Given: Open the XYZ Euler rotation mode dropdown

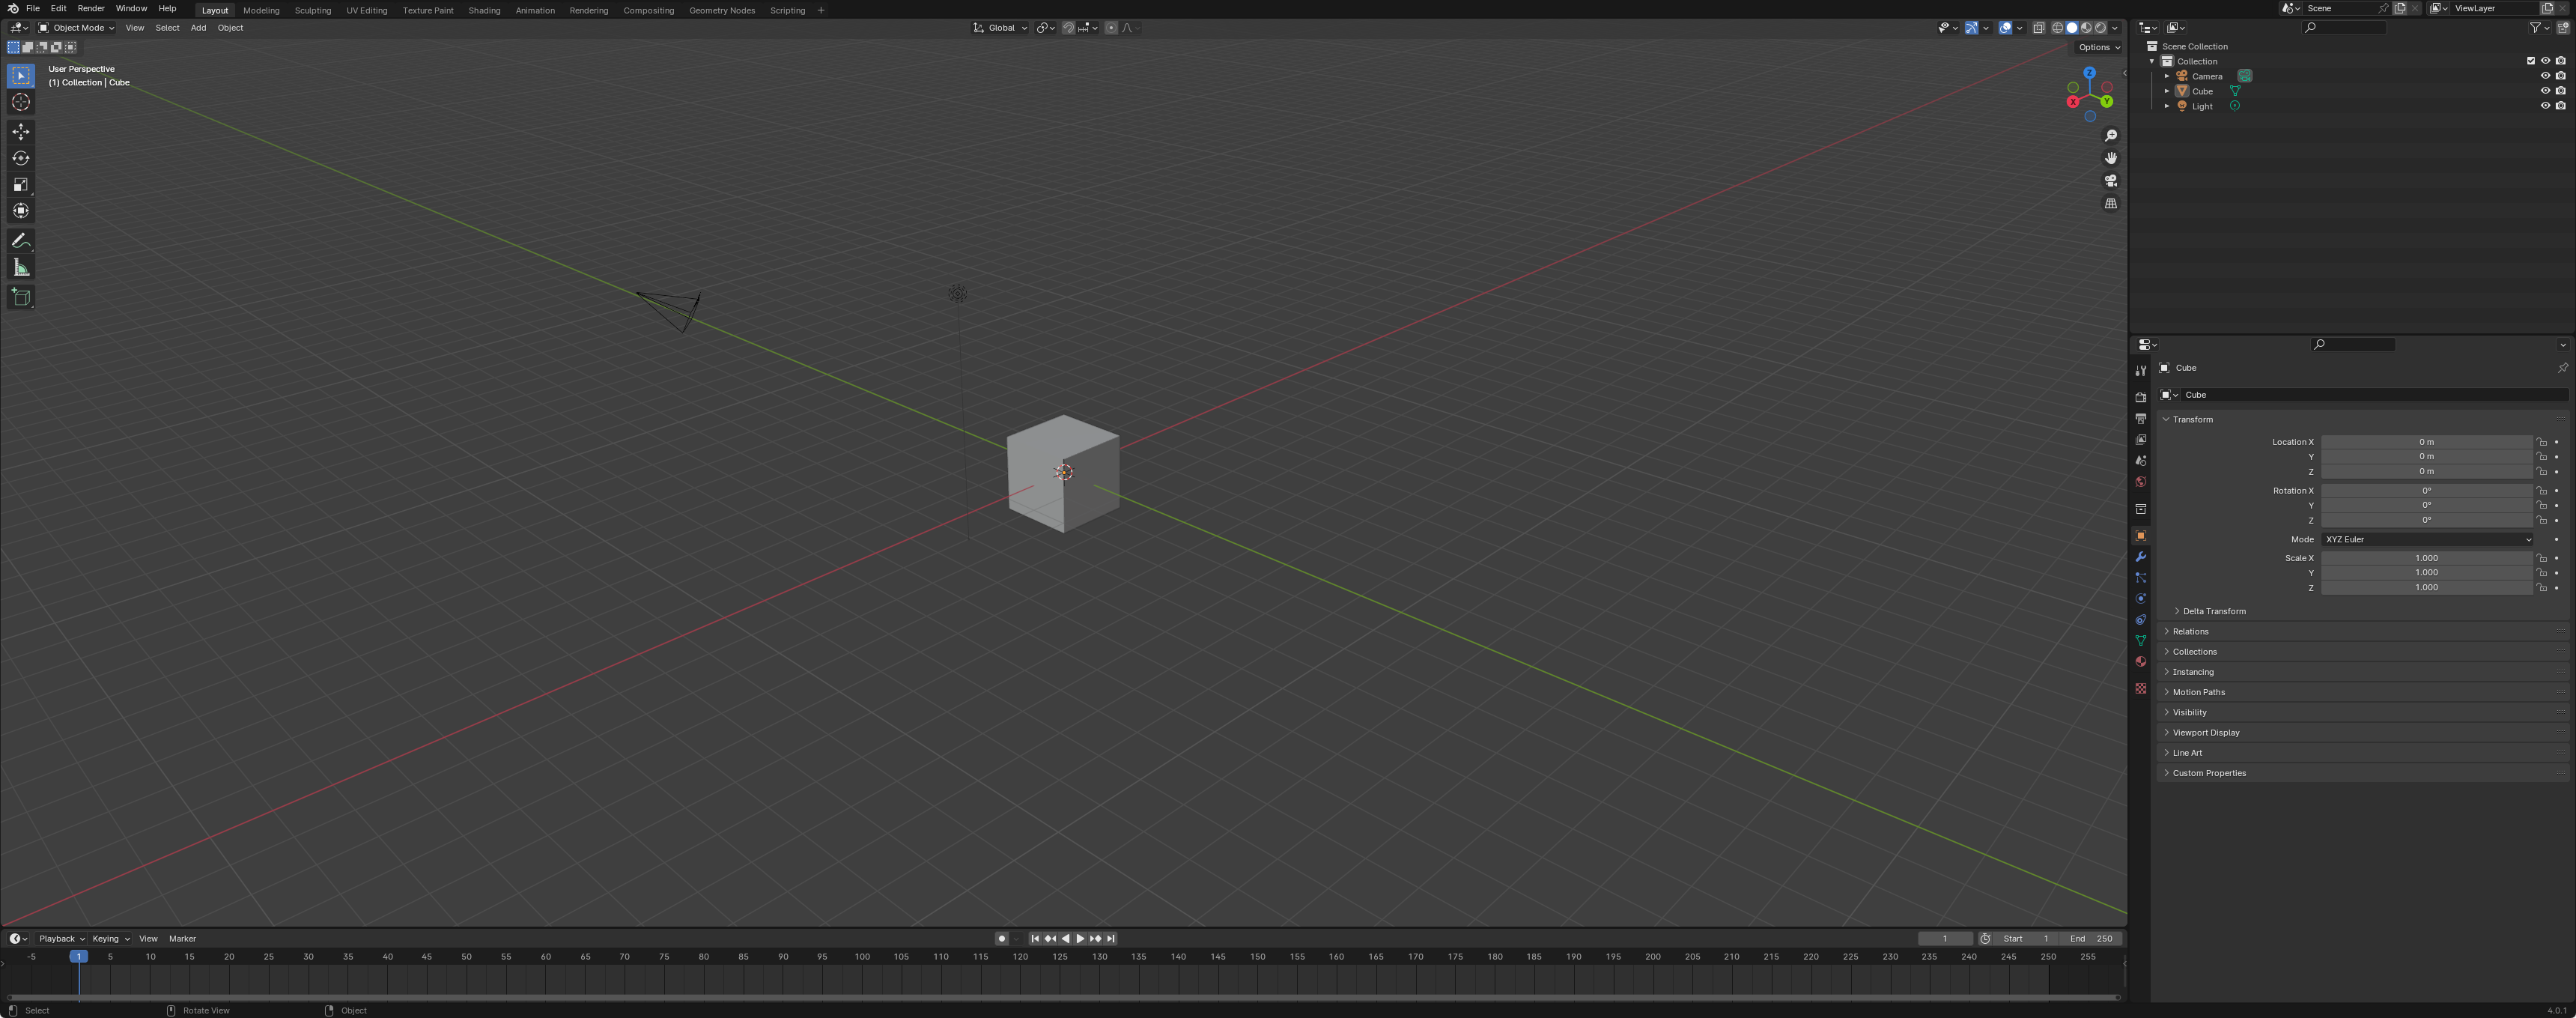Looking at the screenshot, I should pos(2427,539).
